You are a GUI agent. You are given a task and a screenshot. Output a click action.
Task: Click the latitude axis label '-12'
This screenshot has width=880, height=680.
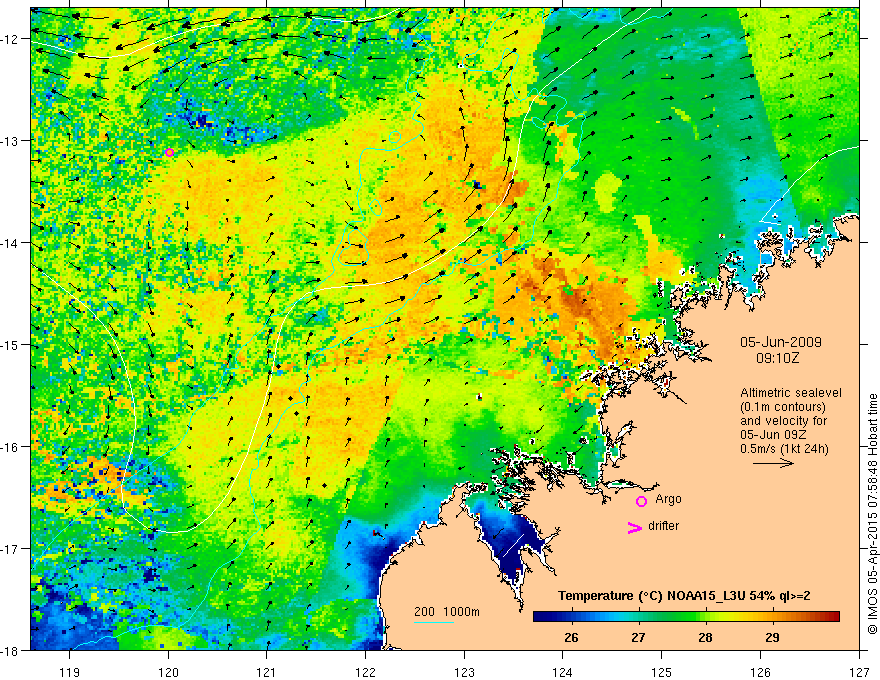pyautogui.click(x=11, y=39)
